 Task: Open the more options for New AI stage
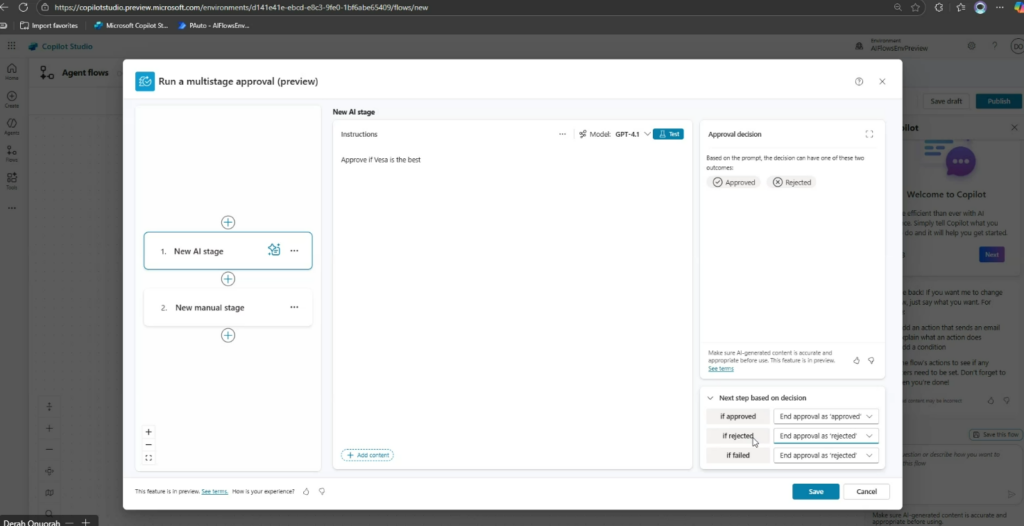(294, 251)
